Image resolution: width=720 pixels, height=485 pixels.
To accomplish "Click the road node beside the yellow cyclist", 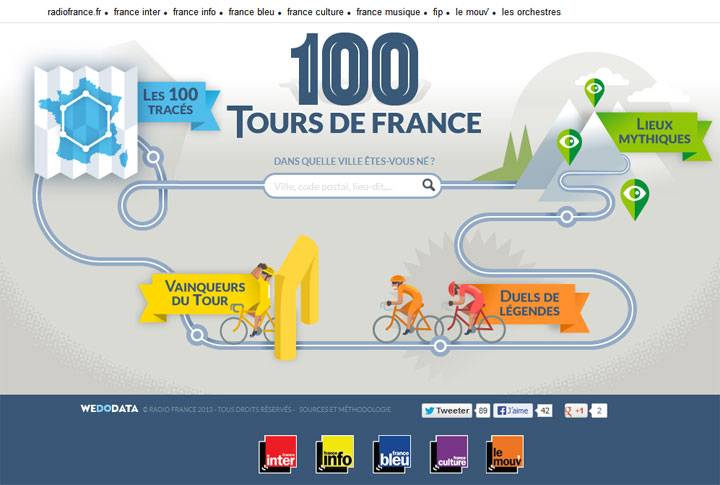I will point(197,335).
